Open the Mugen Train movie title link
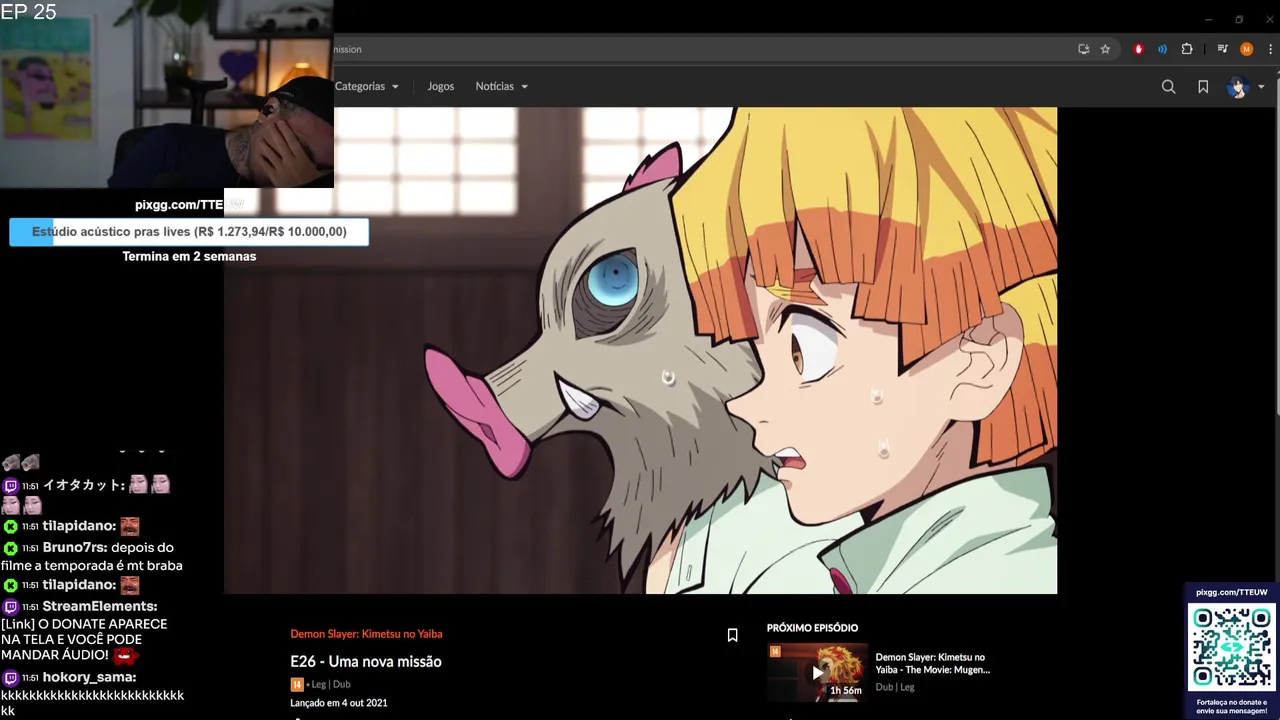 coord(932,663)
